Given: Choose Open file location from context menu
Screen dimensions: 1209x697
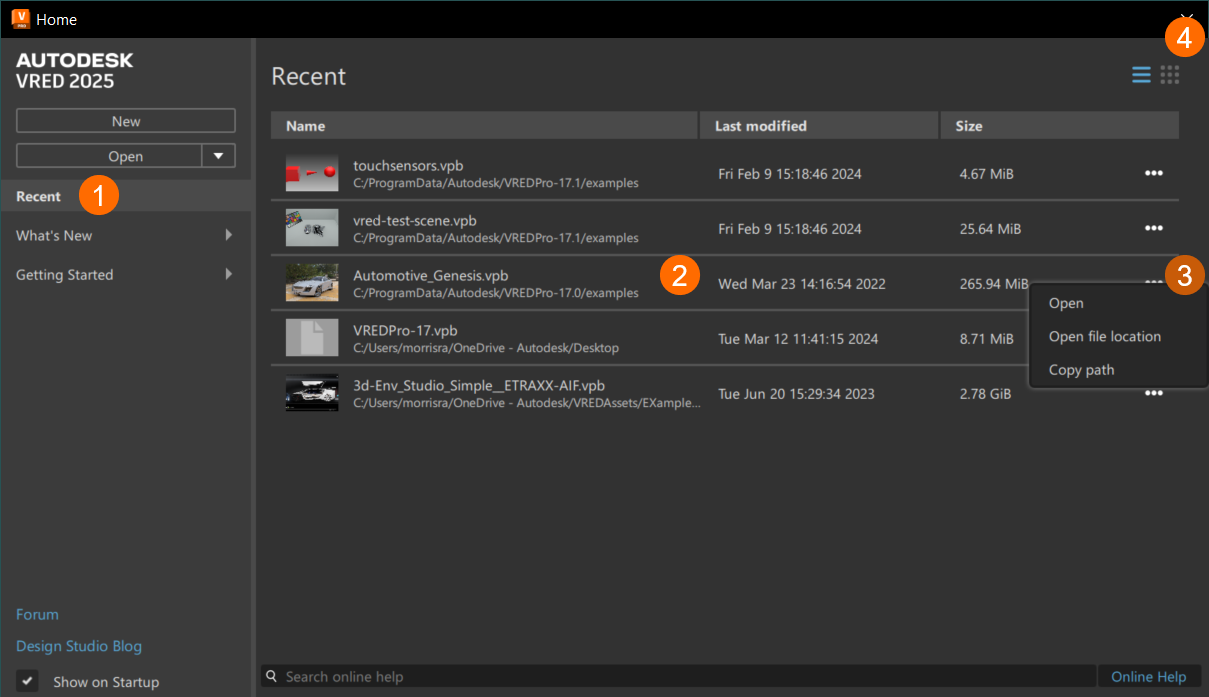Looking at the screenshot, I should click(1105, 336).
